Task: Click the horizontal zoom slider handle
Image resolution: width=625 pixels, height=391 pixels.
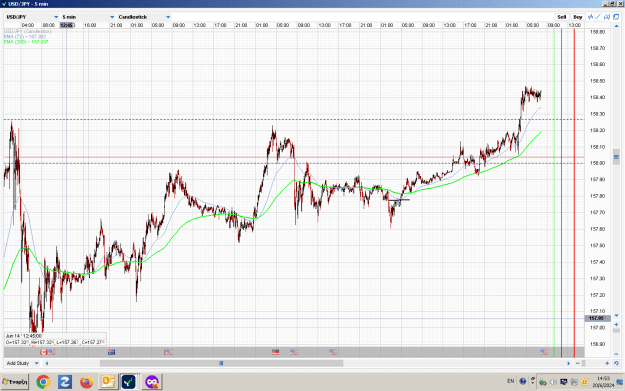Action: tap(584, 363)
